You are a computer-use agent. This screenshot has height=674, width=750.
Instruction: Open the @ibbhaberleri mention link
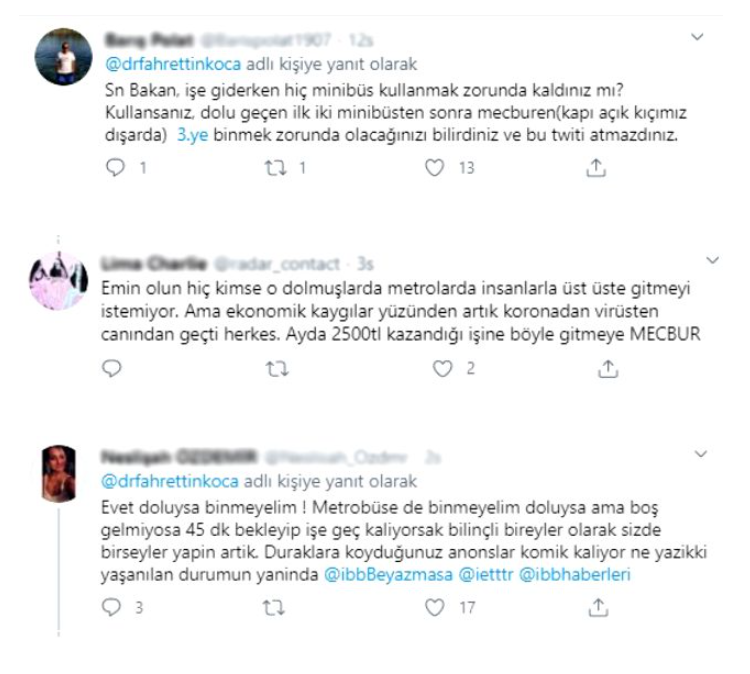click(575, 574)
